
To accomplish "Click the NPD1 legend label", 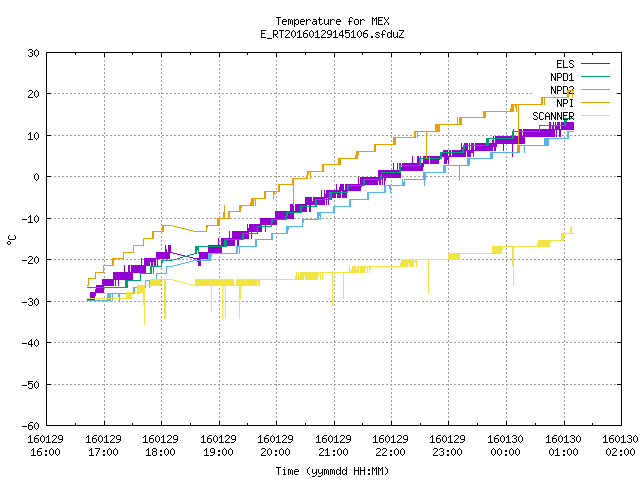I will point(562,77).
